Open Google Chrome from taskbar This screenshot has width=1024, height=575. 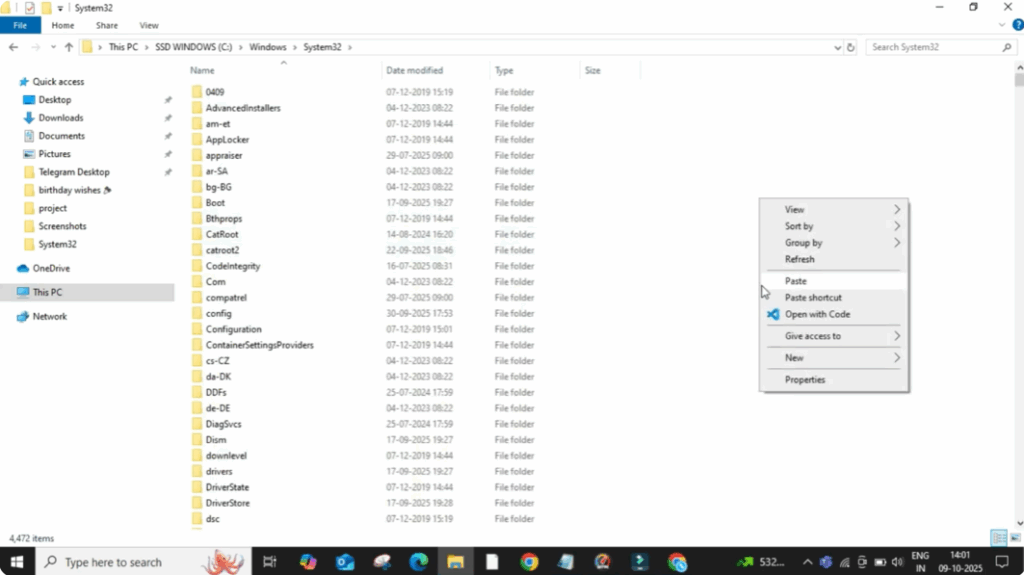[529, 562]
